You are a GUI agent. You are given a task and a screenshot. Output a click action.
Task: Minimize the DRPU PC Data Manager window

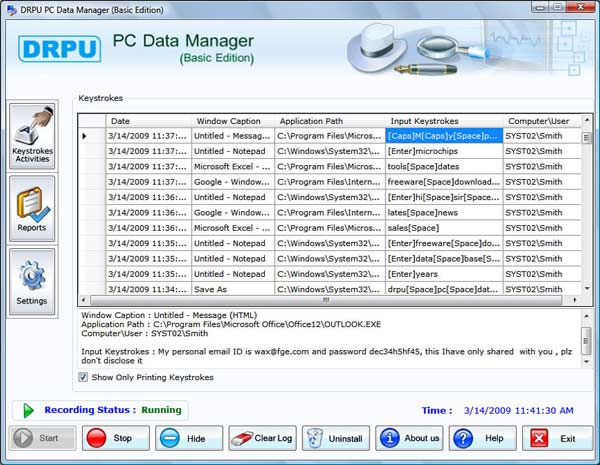click(540, 7)
